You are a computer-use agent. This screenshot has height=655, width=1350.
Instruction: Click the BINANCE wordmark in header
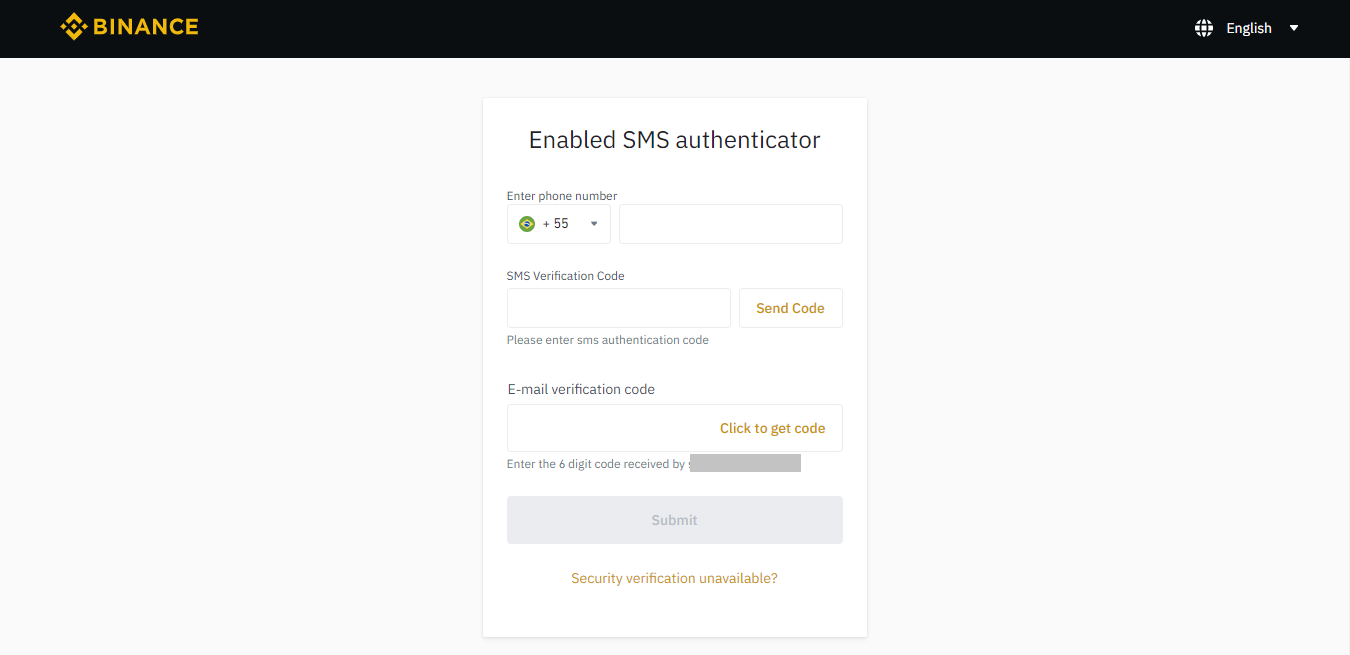[146, 27]
